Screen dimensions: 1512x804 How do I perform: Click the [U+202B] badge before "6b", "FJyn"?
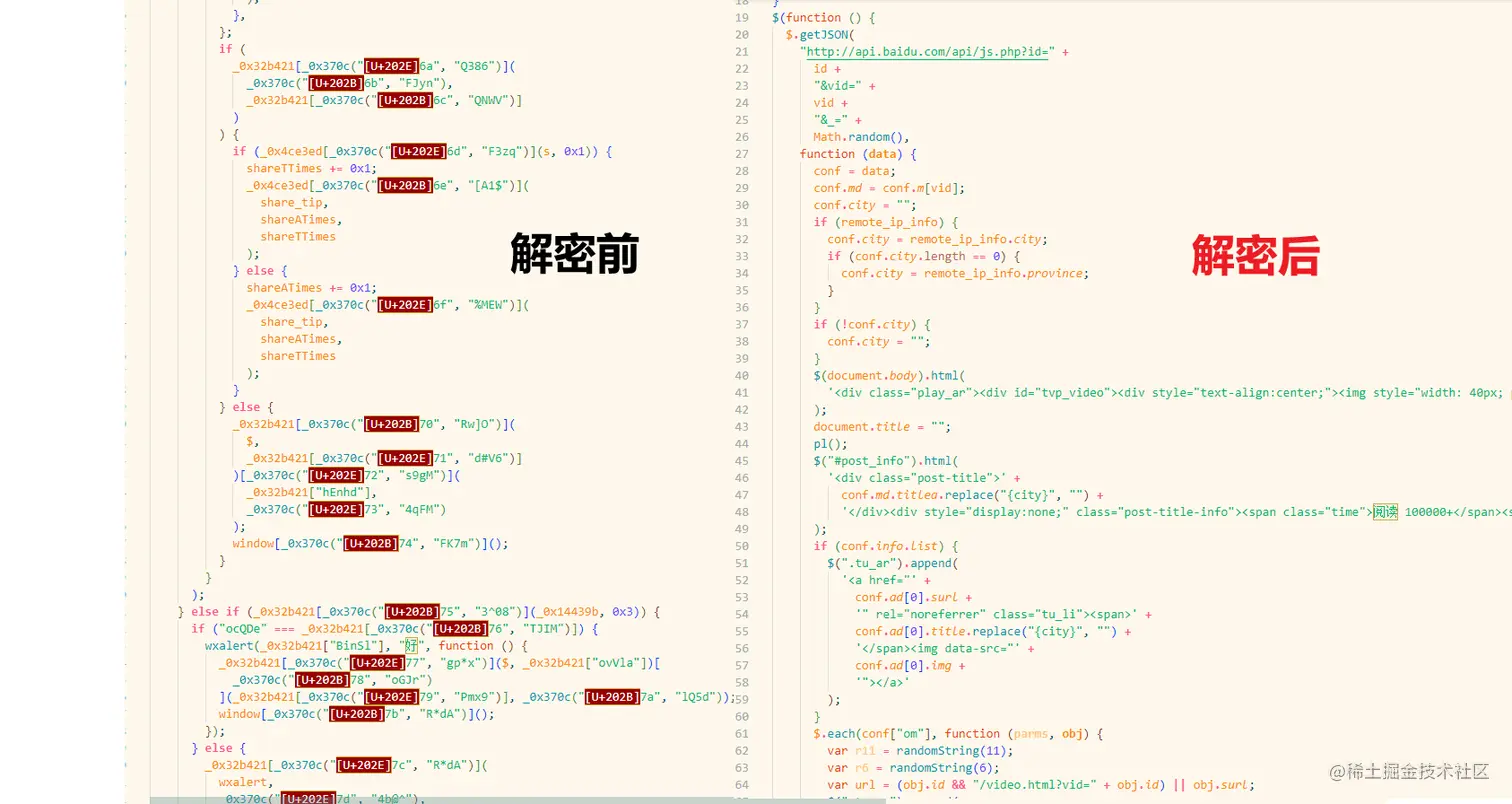click(338, 83)
